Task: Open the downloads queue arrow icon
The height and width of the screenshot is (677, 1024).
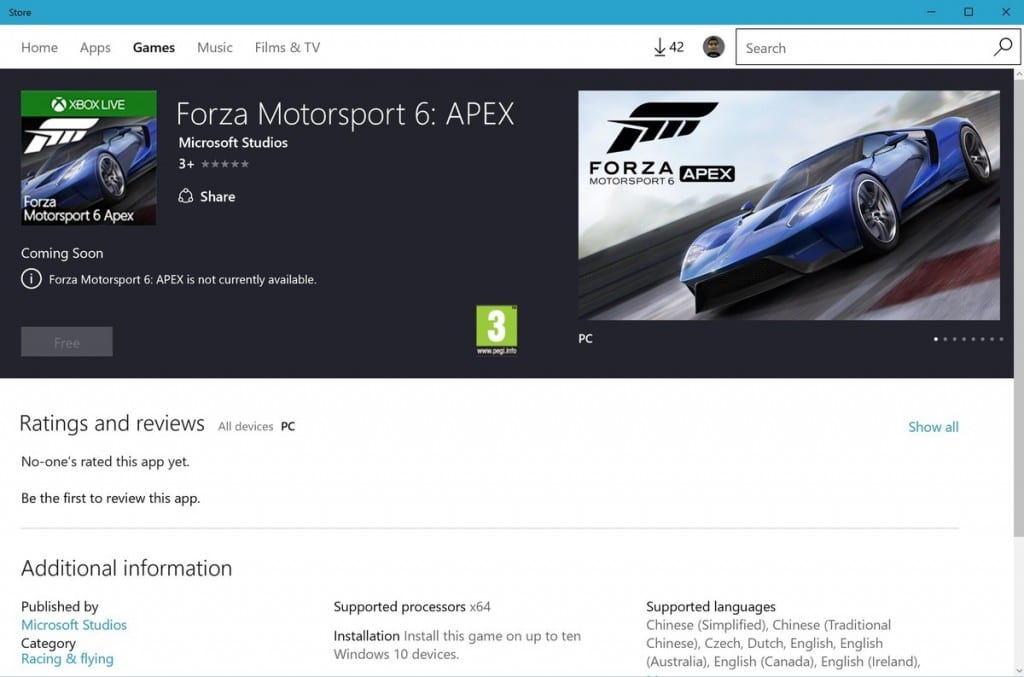Action: [x=660, y=47]
